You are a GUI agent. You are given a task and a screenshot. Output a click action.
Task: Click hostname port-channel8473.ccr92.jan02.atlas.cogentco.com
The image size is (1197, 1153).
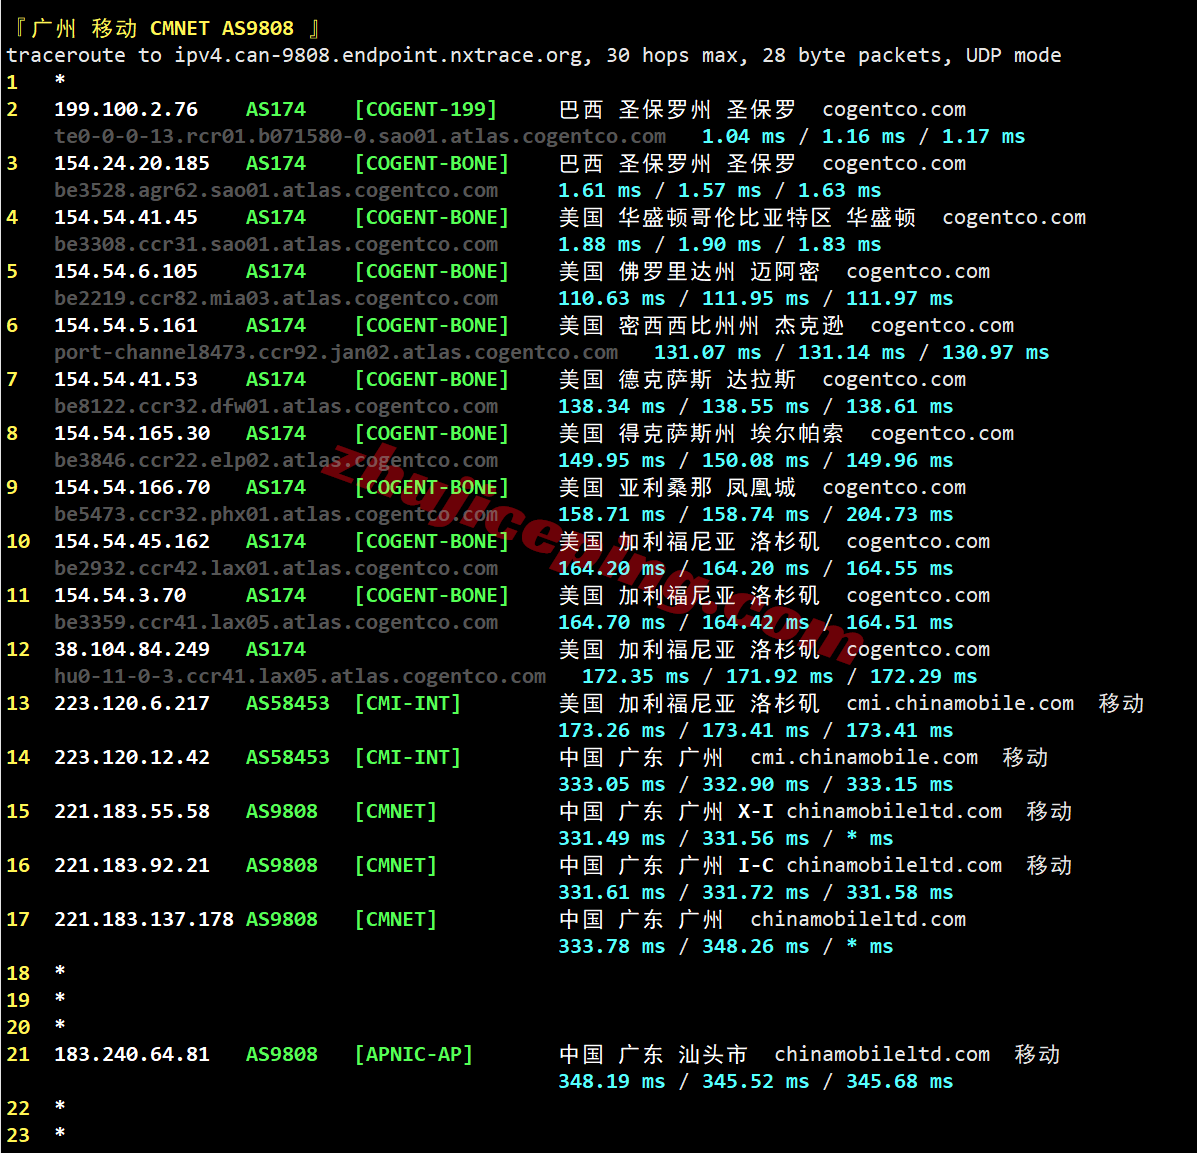point(336,352)
